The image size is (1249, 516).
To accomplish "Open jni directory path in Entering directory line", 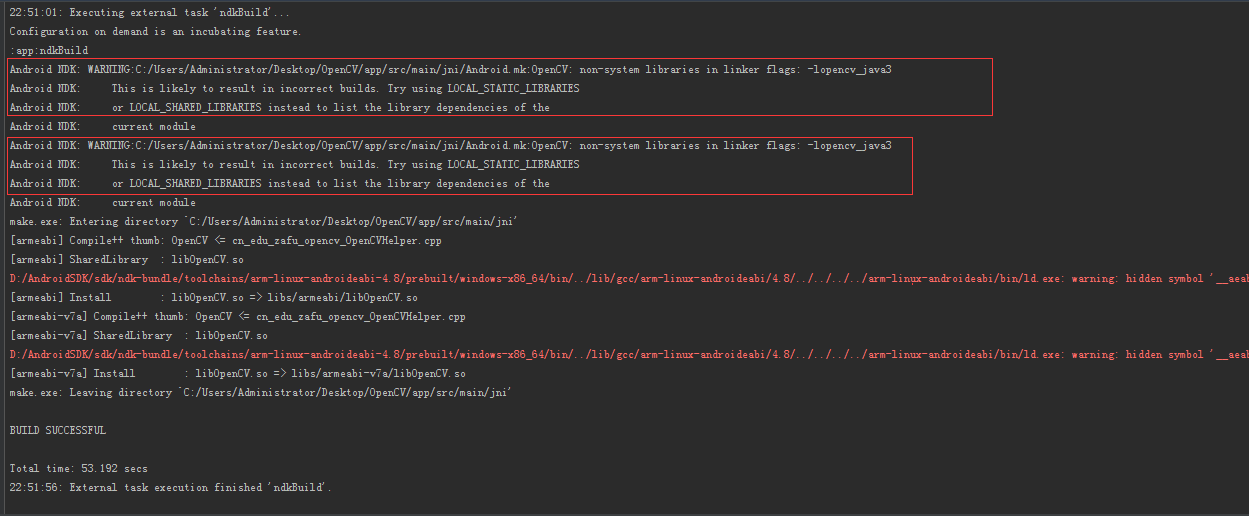I will 350,221.
